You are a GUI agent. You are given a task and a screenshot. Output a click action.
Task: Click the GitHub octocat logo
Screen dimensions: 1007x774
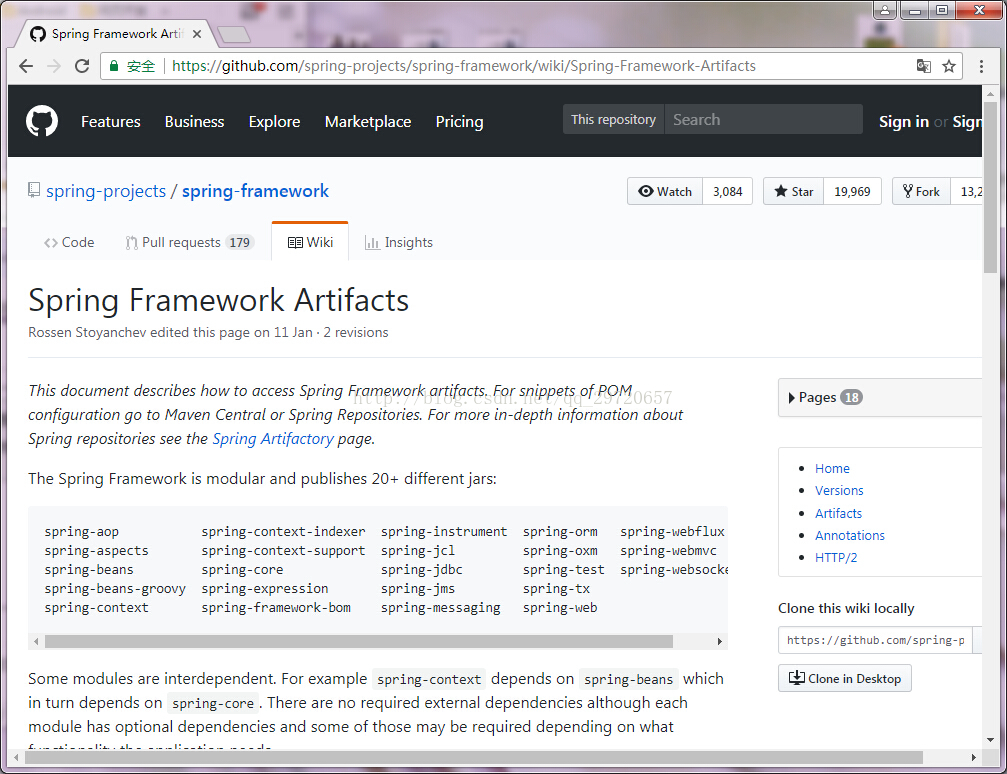pos(42,121)
